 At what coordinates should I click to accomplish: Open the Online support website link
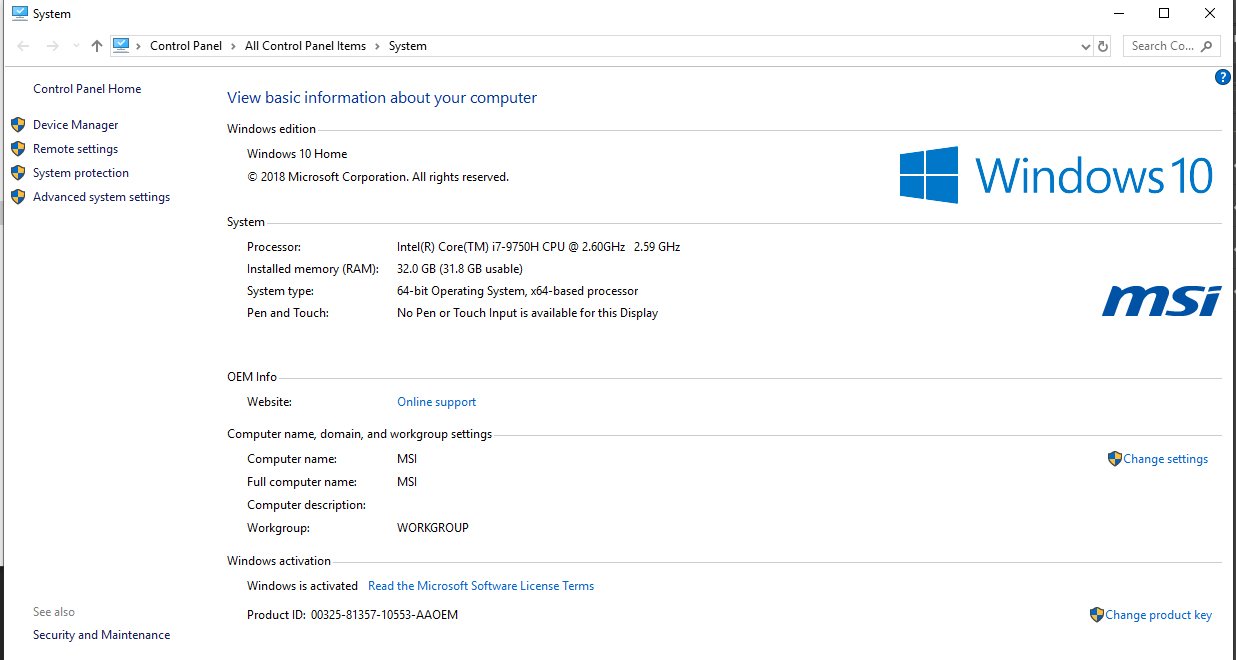click(x=436, y=402)
